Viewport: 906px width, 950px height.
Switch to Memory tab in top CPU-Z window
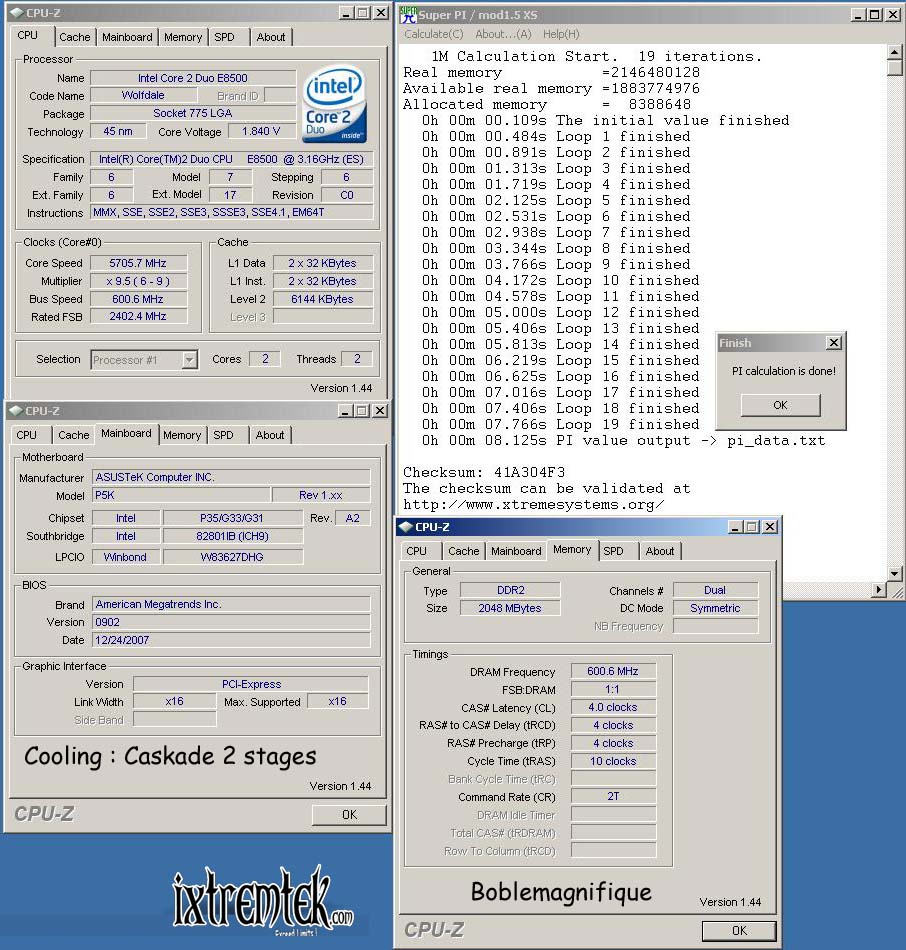(183, 37)
